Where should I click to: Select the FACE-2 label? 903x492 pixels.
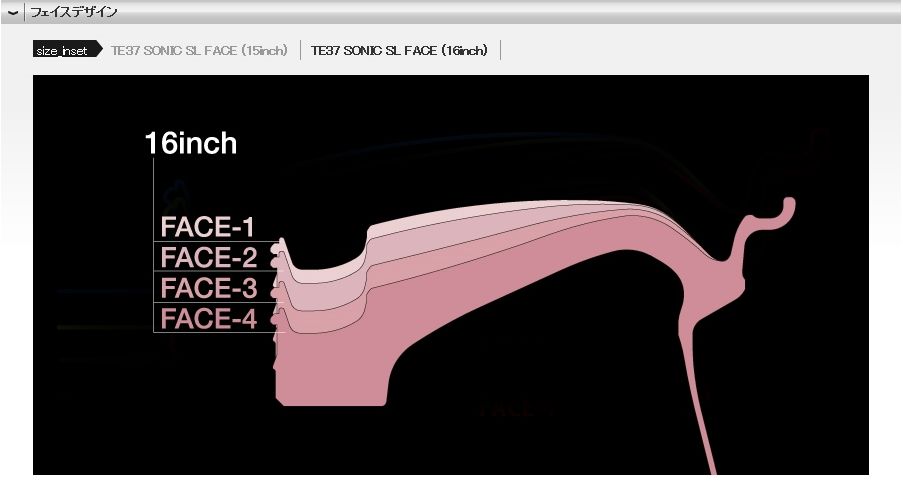click(208, 257)
